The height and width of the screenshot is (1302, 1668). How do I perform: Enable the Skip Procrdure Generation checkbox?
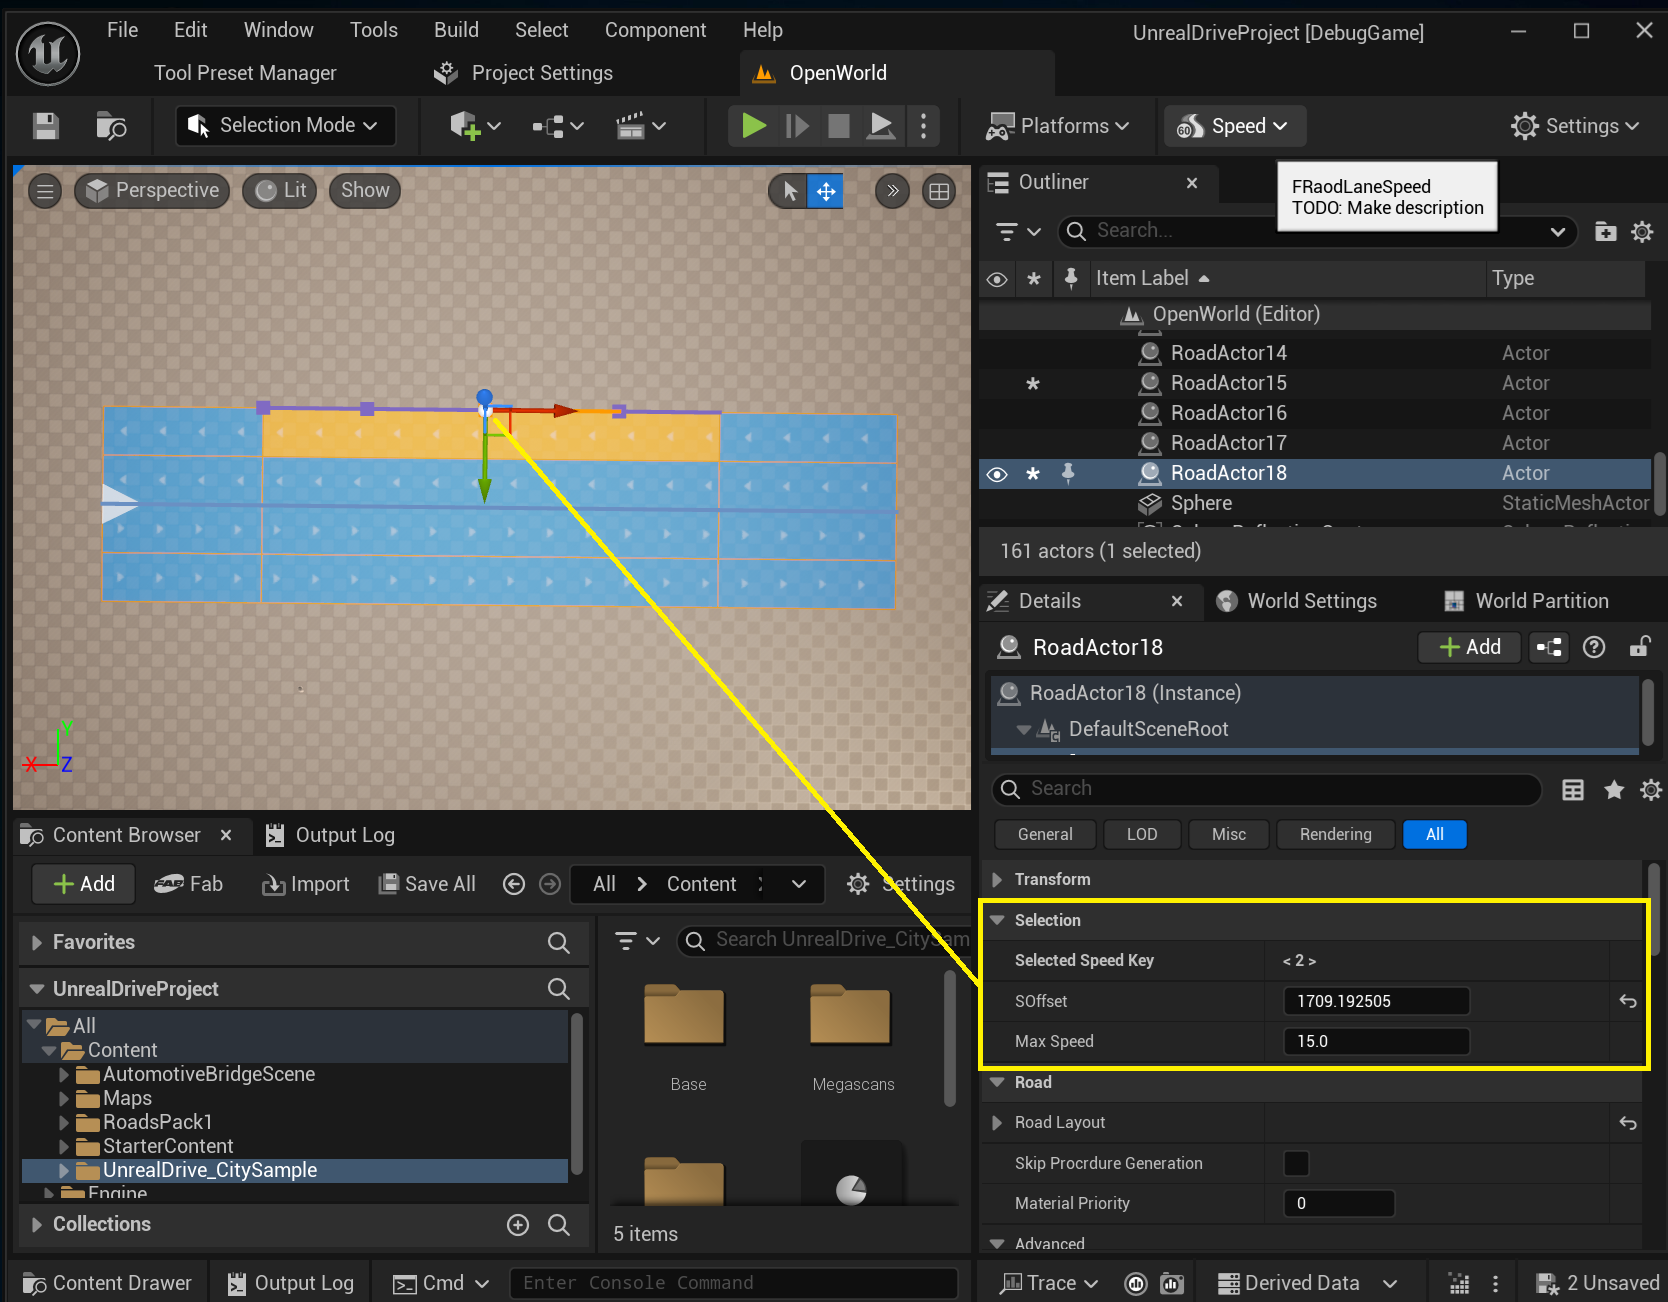pyautogui.click(x=1296, y=1163)
